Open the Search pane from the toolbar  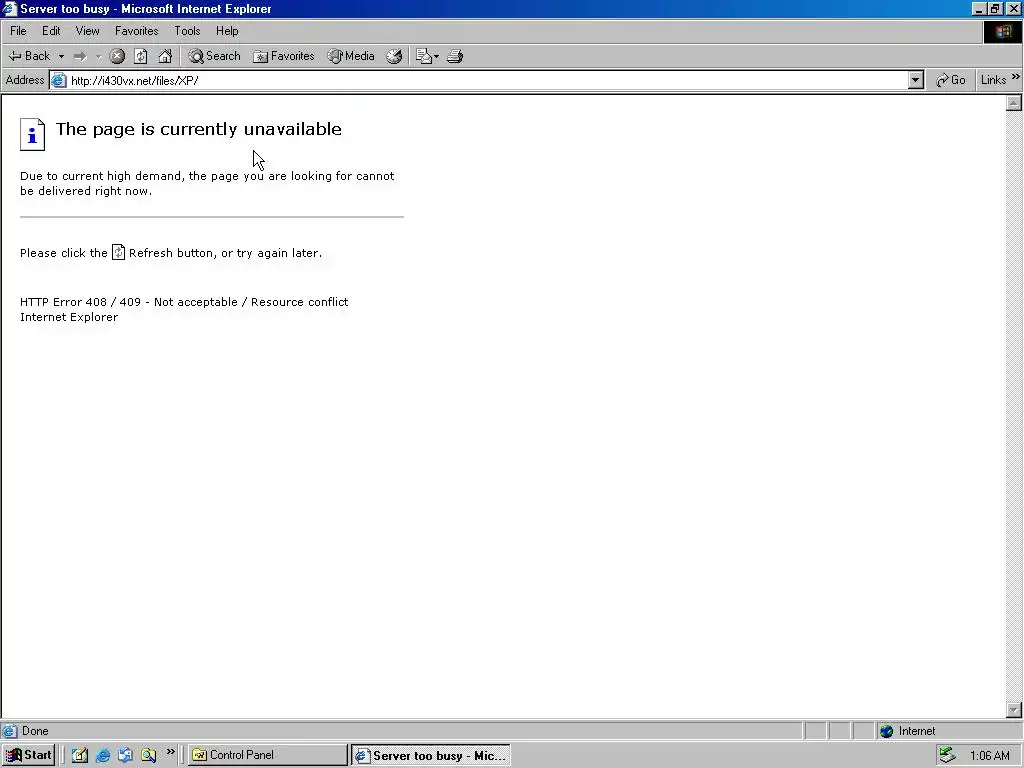tap(214, 56)
